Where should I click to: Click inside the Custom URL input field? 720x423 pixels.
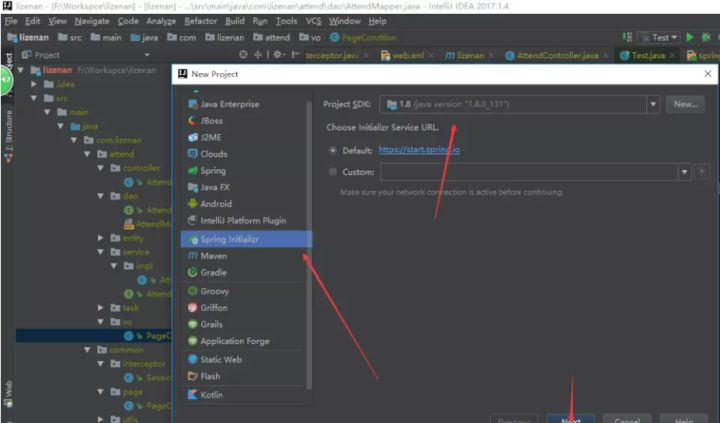point(529,172)
